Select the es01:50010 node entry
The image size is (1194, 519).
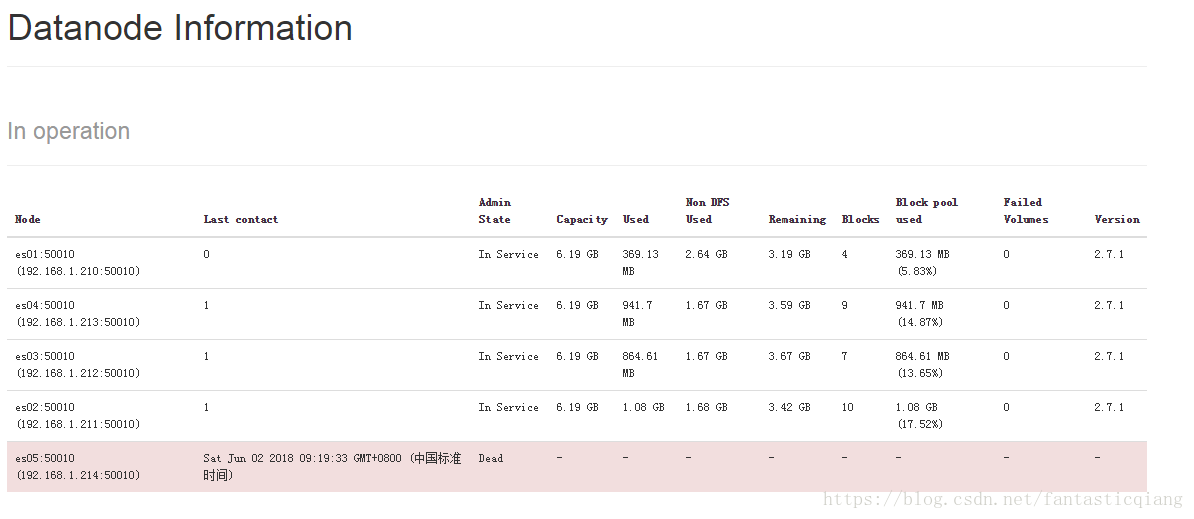[78, 263]
